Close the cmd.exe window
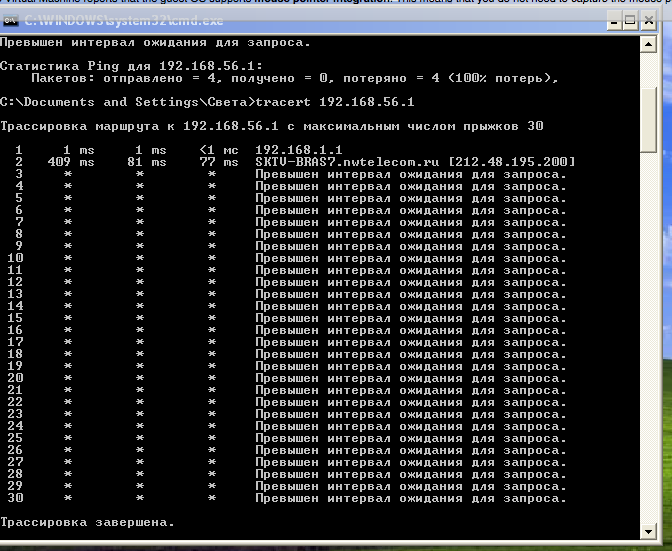Image resolution: width=672 pixels, height=551 pixels. point(649,21)
